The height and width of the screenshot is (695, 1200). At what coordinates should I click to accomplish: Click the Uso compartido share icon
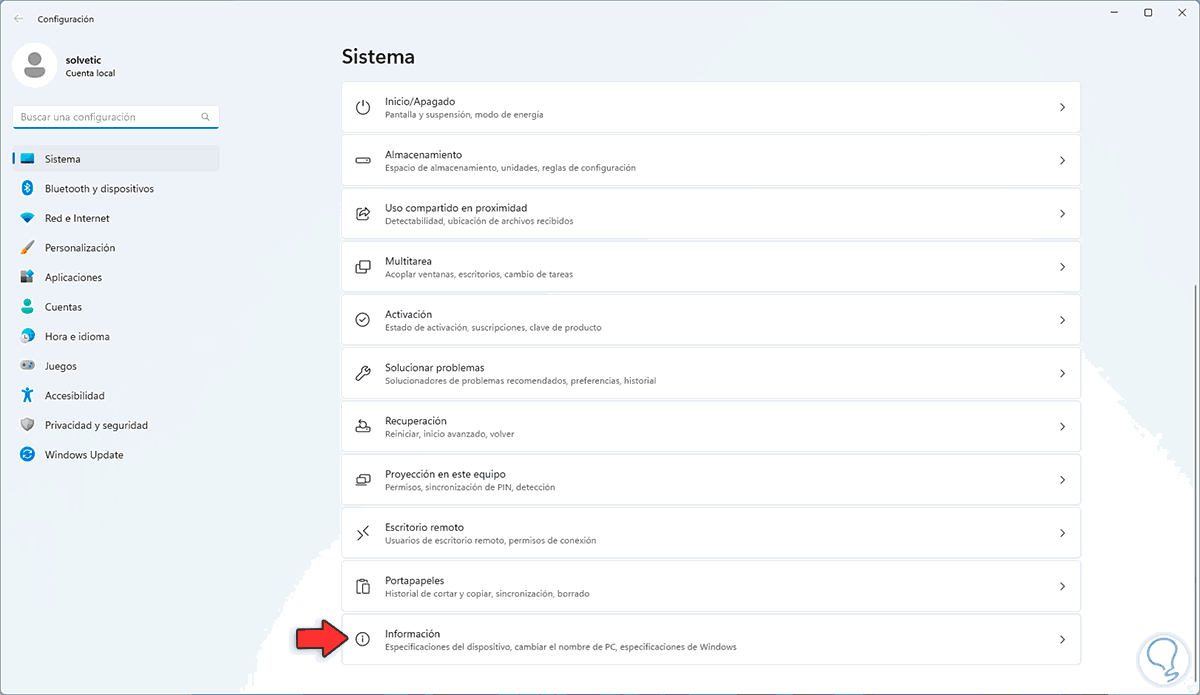point(363,214)
